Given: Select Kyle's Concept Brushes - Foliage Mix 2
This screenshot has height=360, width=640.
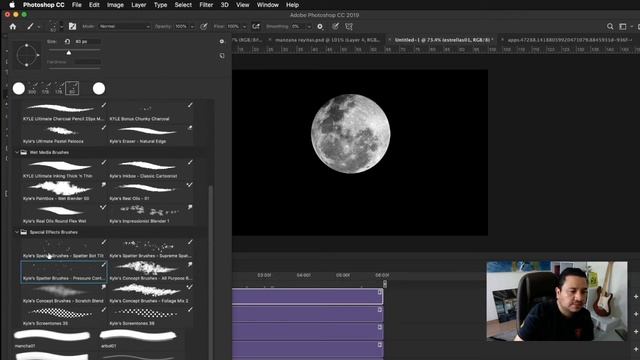Looking at the screenshot, I should click(151, 294).
